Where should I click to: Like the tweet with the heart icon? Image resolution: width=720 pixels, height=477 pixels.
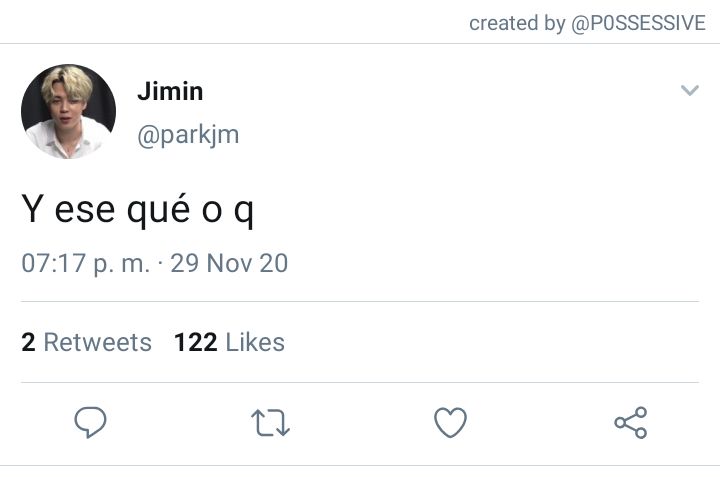(x=450, y=422)
